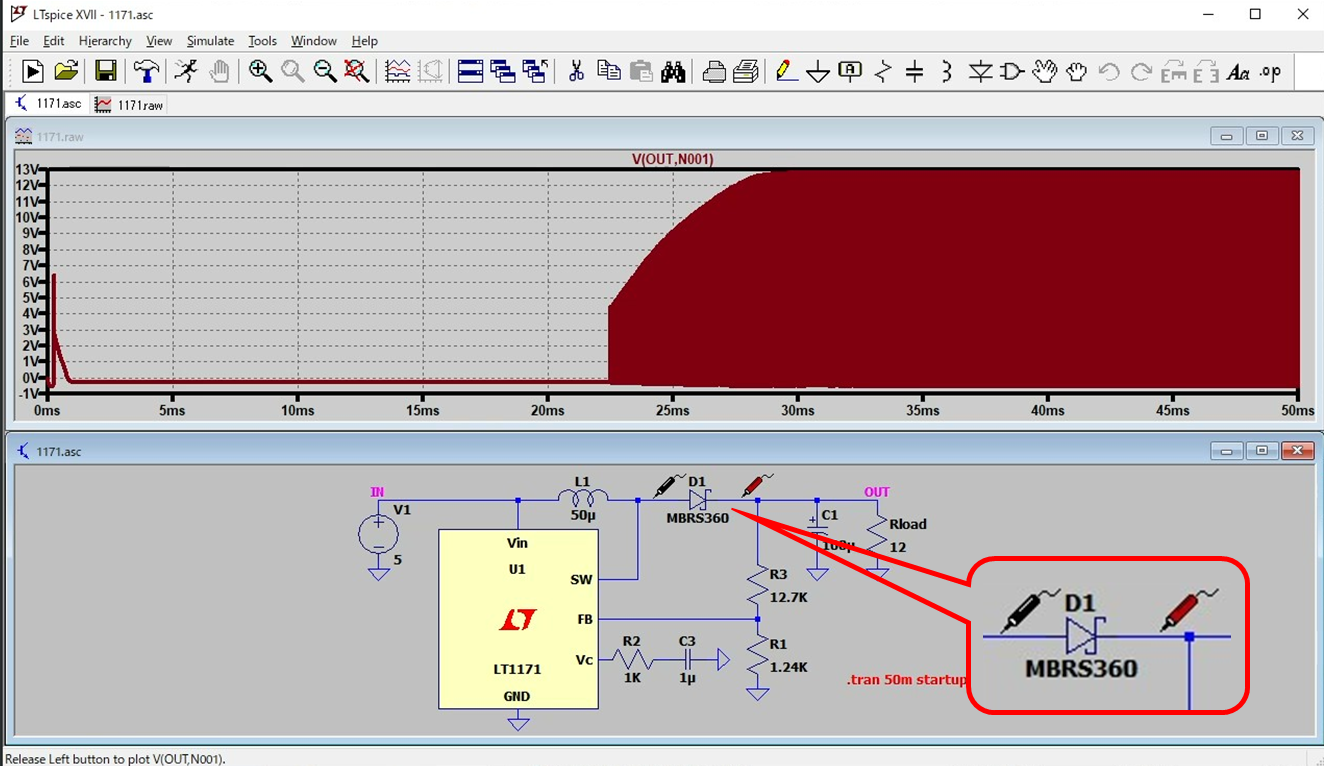Place a diode from the toolbar
The image size is (1324, 766).
(980, 71)
